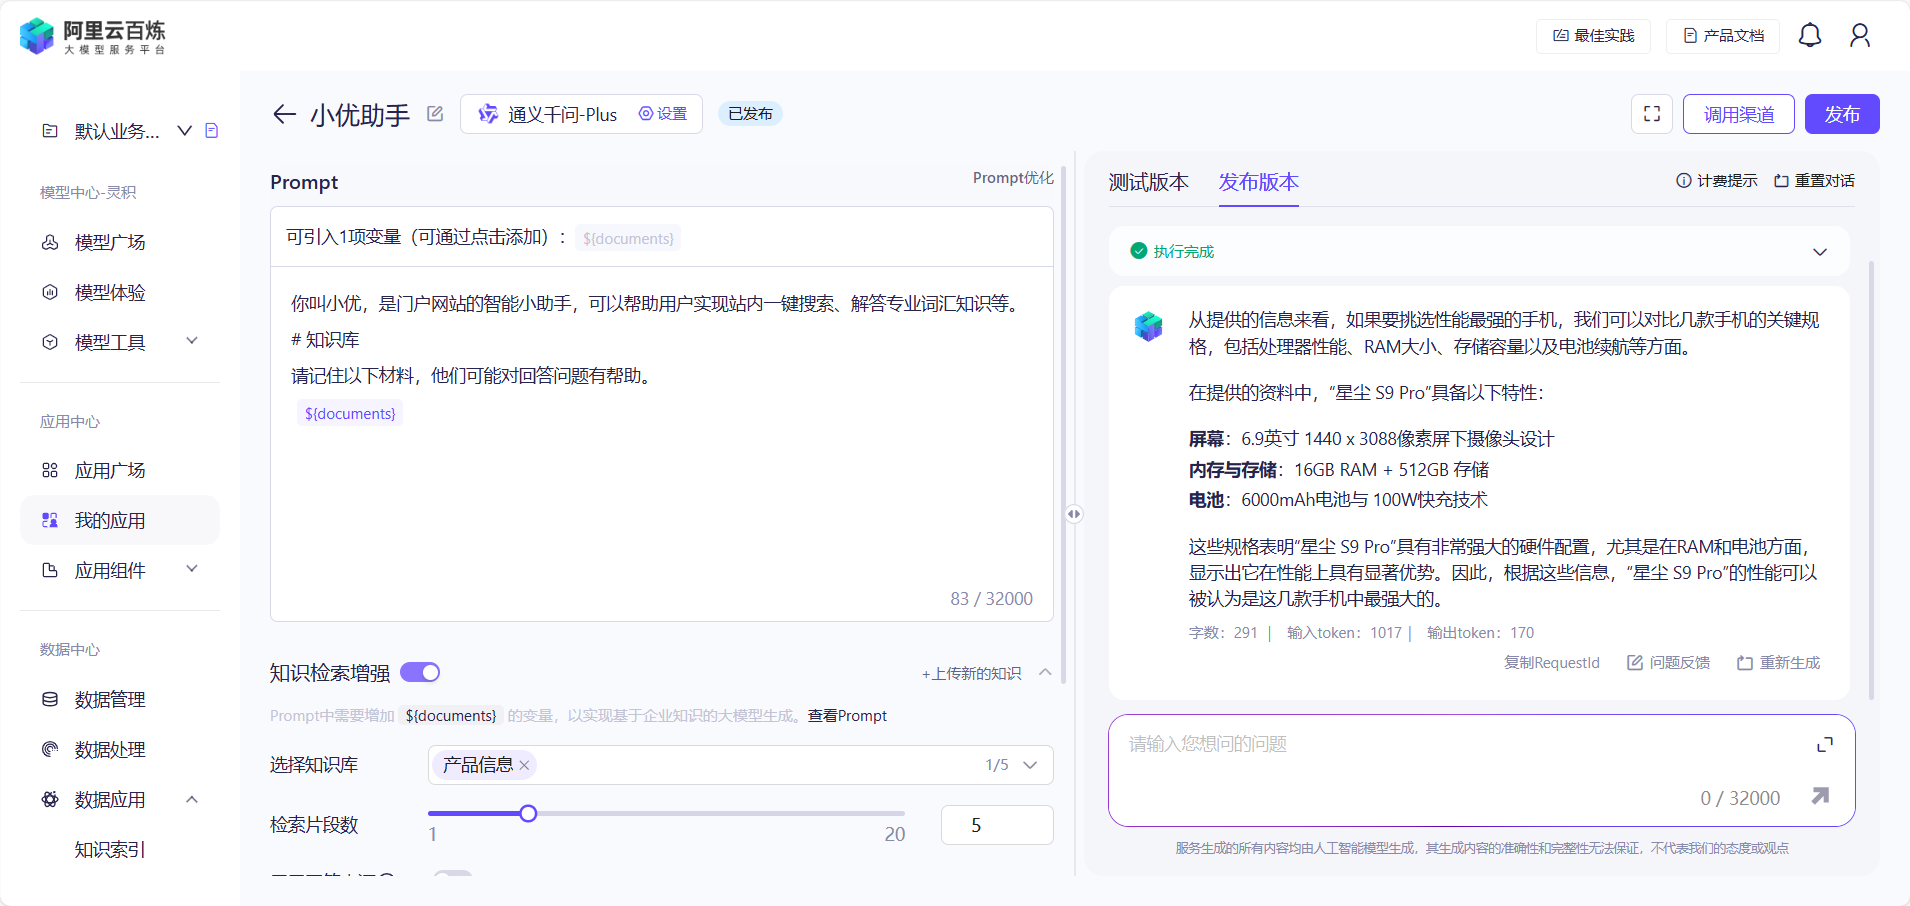Open the notification bell
Viewport: 1910px width, 906px height.
(1810, 36)
